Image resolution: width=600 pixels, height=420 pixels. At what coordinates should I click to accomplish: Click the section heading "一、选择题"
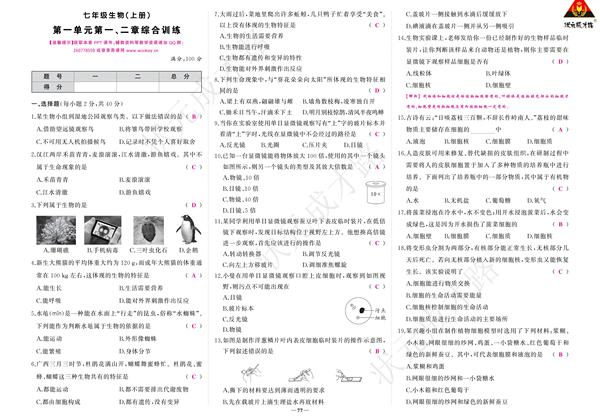[x=45, y=104]
